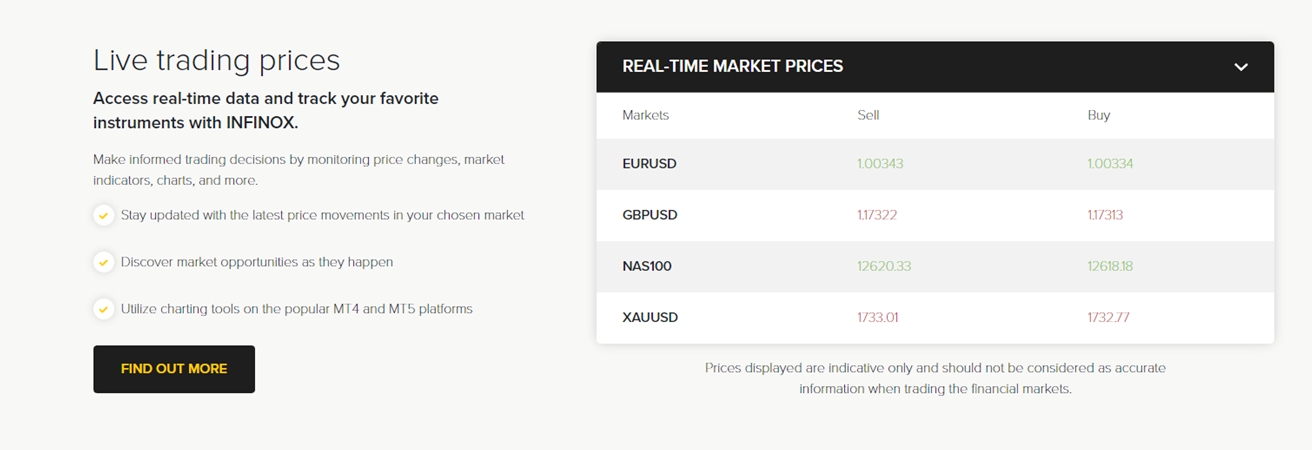1312x450 pixels.
Task: Click checkmark icon beside 'Stay updated' bullet
Action: 103,215
